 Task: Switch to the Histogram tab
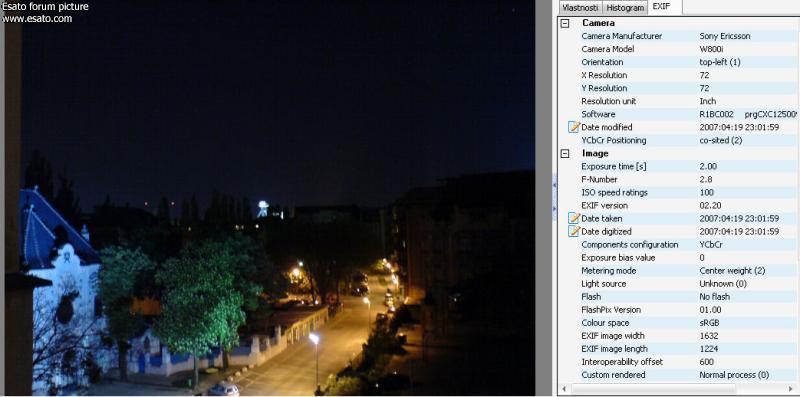(x=625, y=8)
